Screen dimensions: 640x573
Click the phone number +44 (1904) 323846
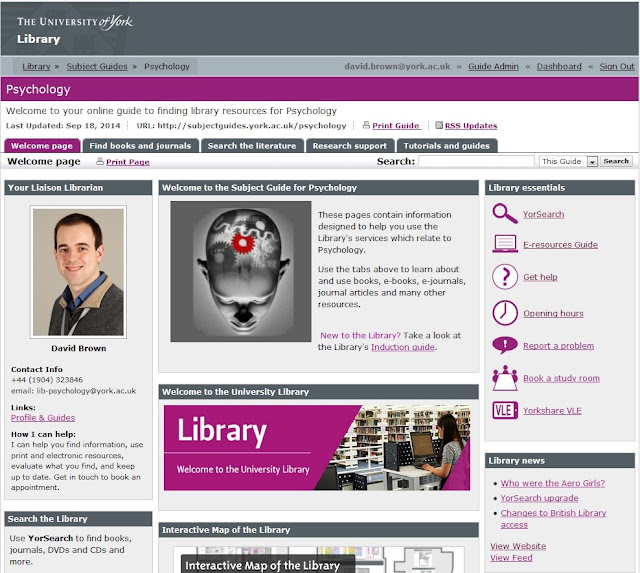[x=47, y=380]
